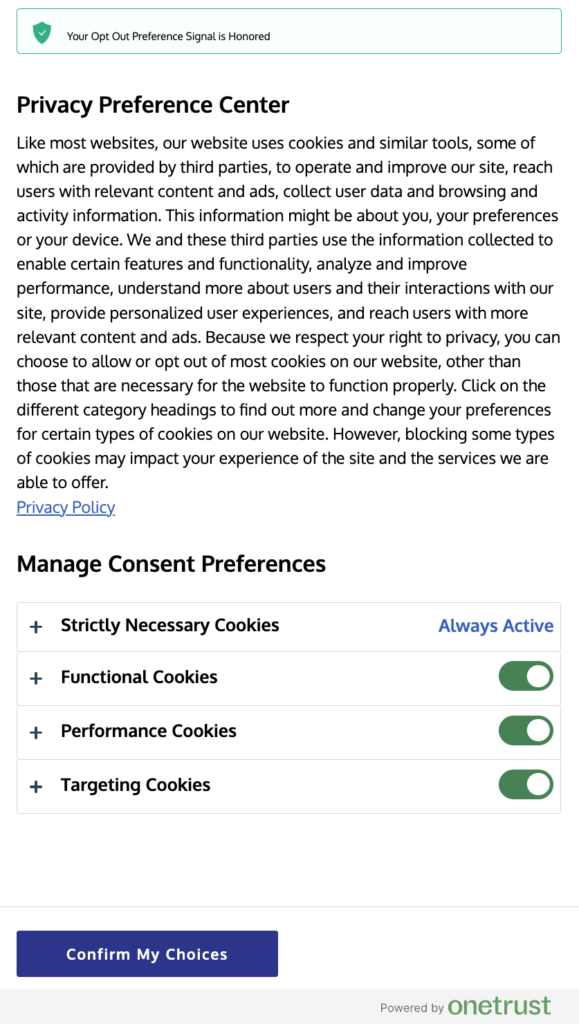The height and width of the screenshot is (1024, 579).
Task: Disable the Functional Cookies toggle
Action: [527, 676]
